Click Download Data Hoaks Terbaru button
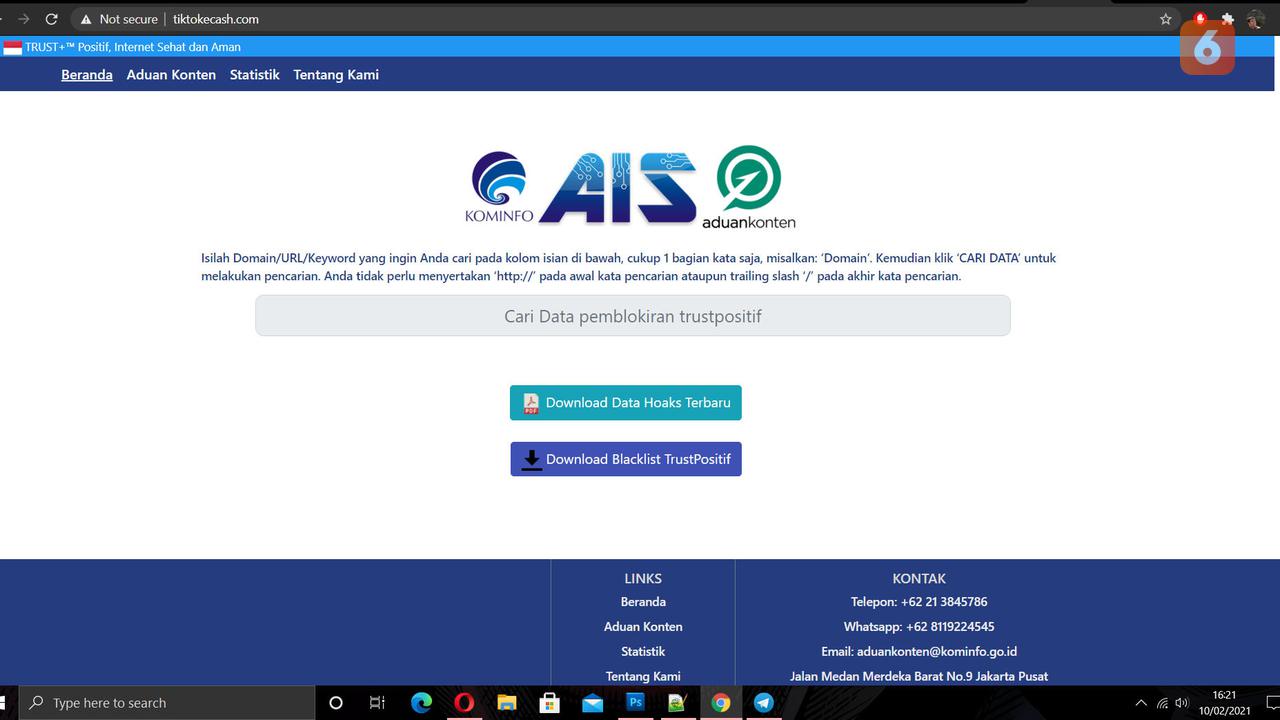1280x720 pixels. (x=626, y=403)
